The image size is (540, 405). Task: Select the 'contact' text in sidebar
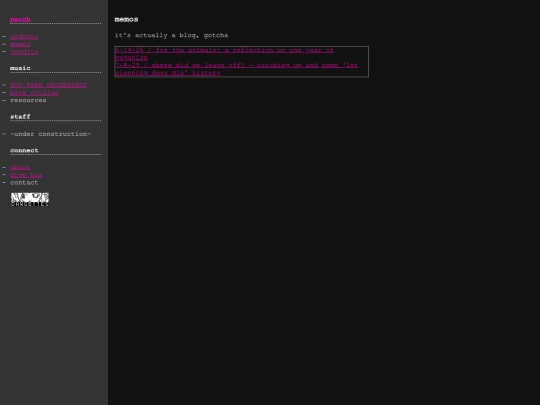tap(24, 183)
